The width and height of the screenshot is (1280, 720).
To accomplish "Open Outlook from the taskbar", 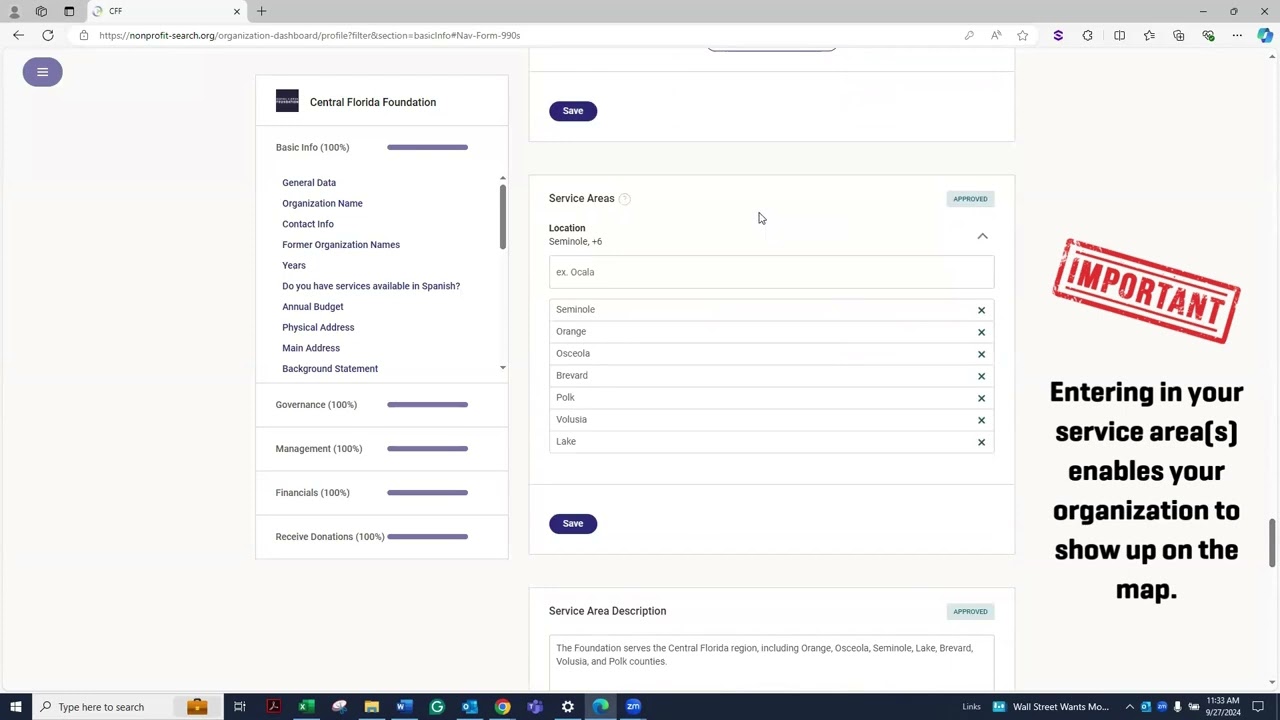I will click(469, 707).
